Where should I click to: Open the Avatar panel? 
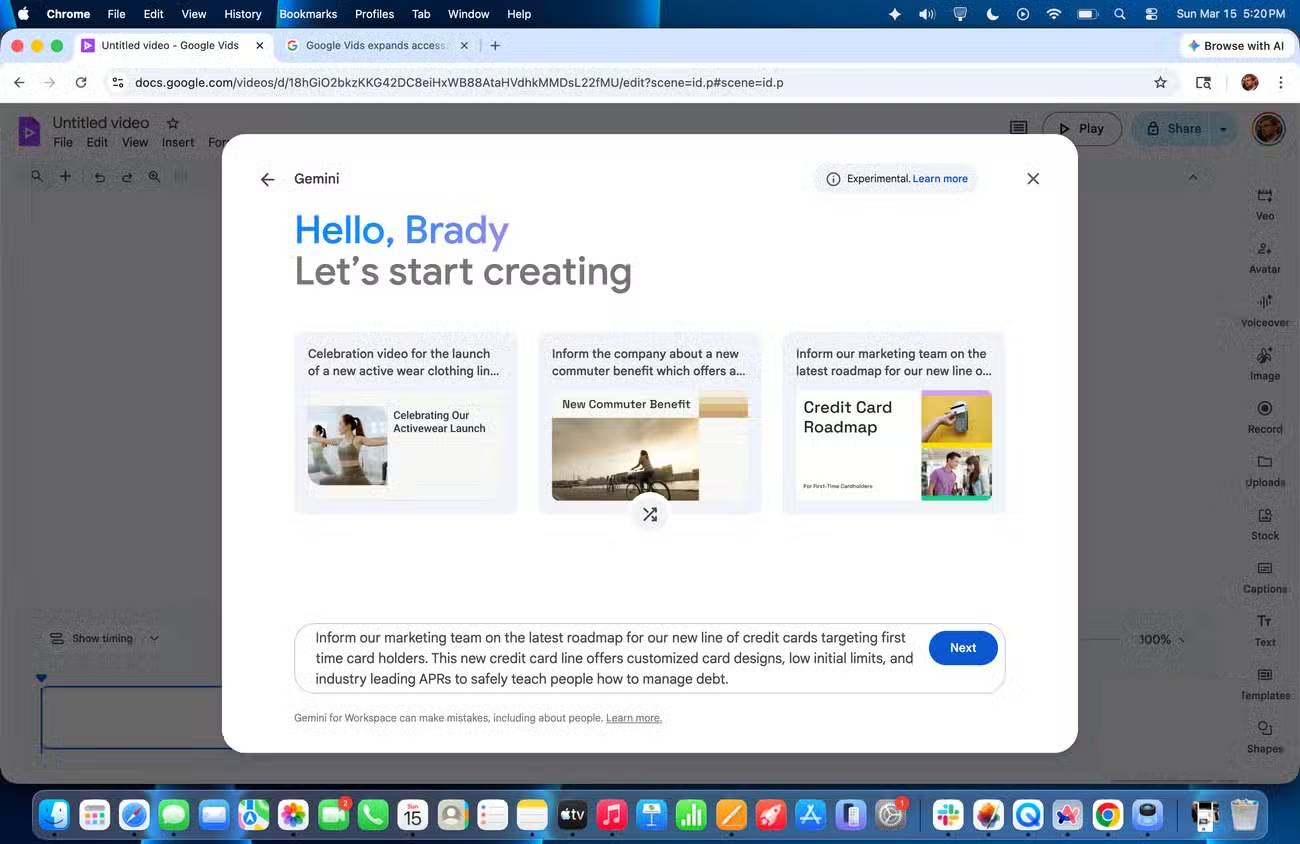click(1264, 256)
